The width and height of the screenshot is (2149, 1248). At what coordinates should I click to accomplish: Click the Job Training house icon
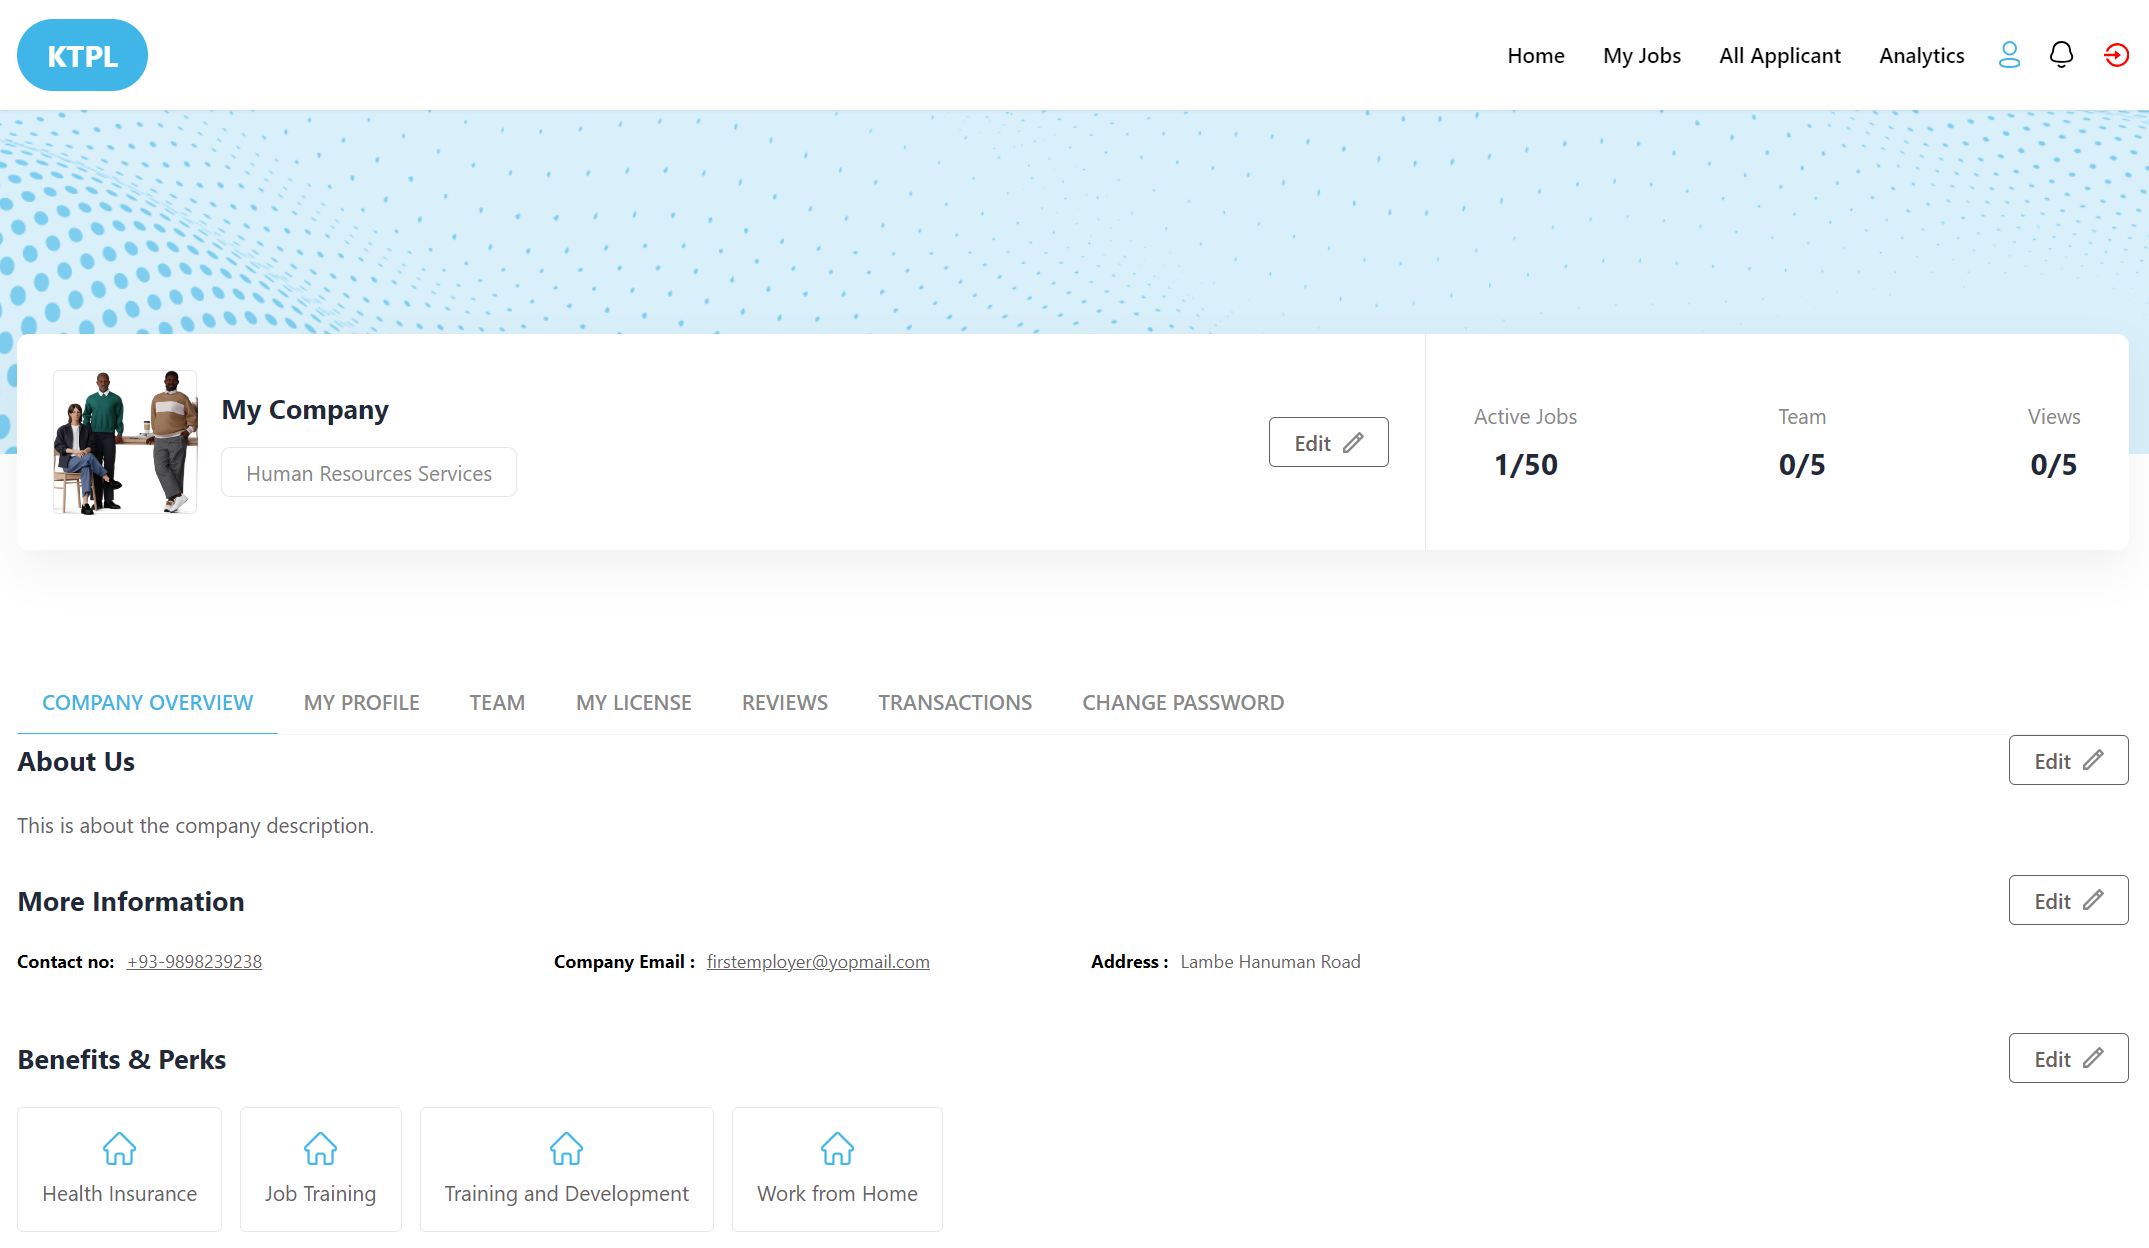[320, 1149]
